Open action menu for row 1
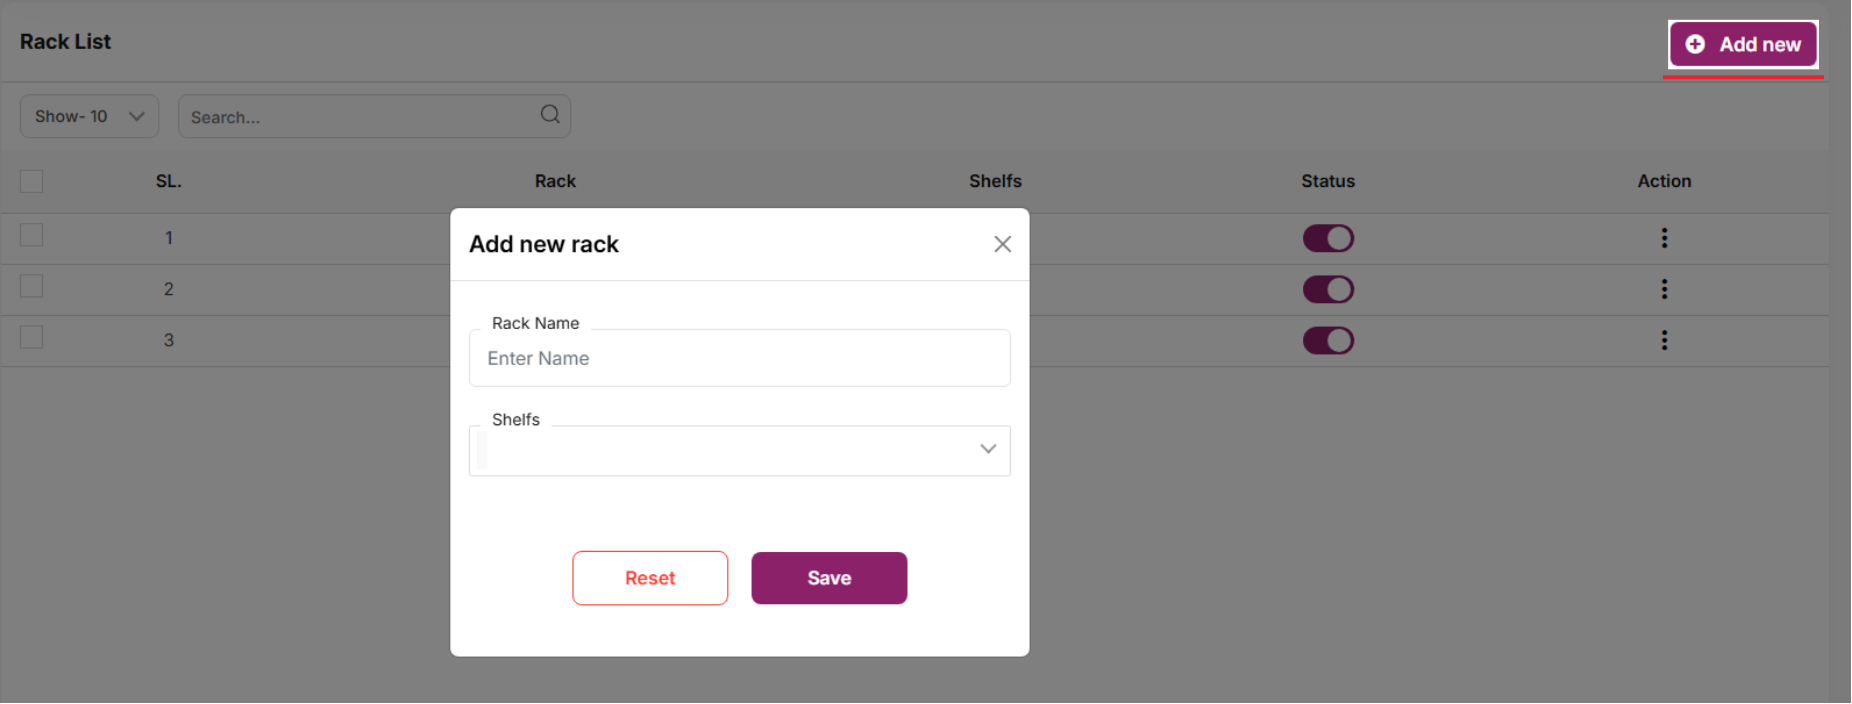 pyautogui.click(x=1664, y=238)
